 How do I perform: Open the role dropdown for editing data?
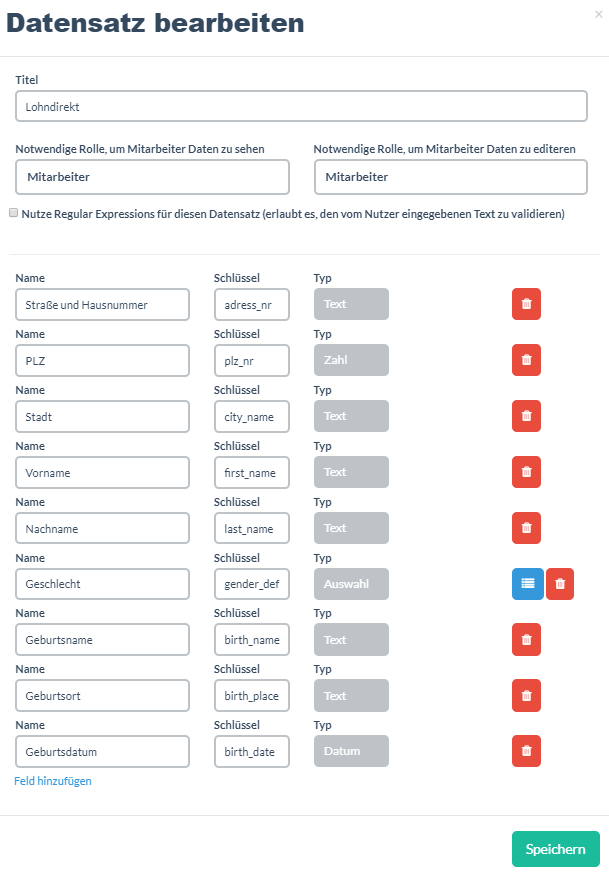tap(450, 177)
